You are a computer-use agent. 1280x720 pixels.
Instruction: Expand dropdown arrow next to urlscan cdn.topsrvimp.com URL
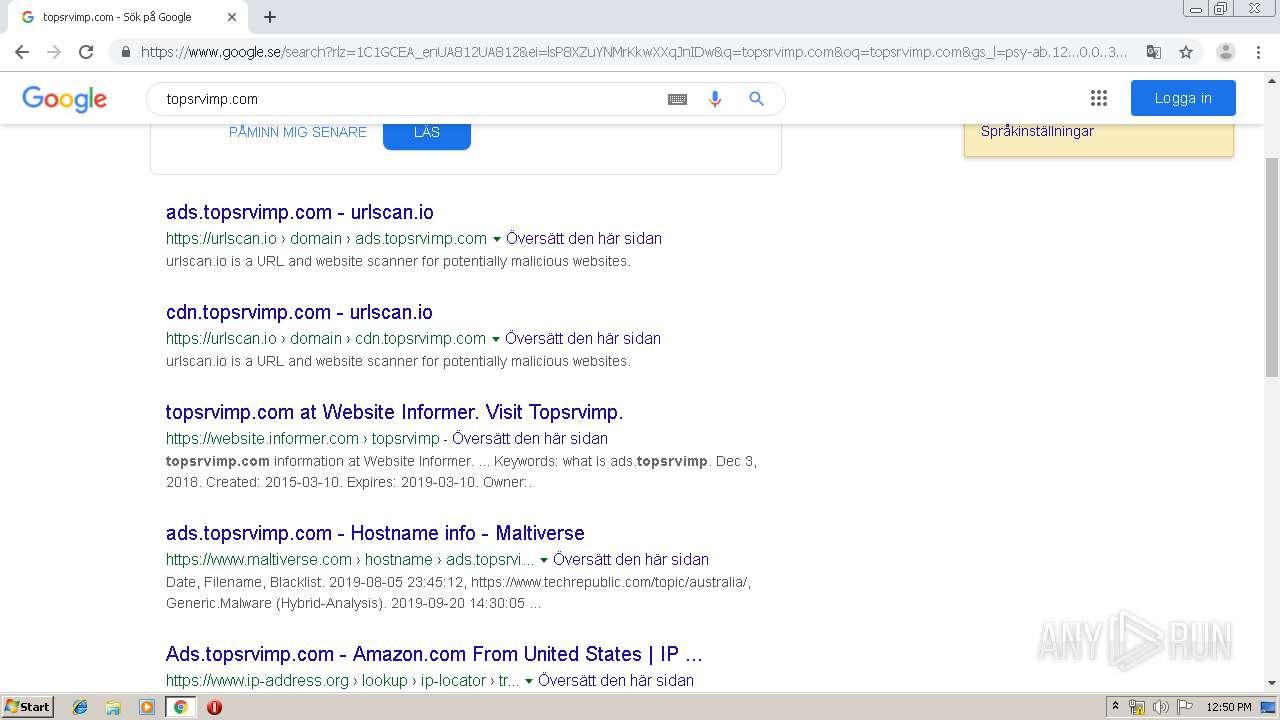pos(495,339)
